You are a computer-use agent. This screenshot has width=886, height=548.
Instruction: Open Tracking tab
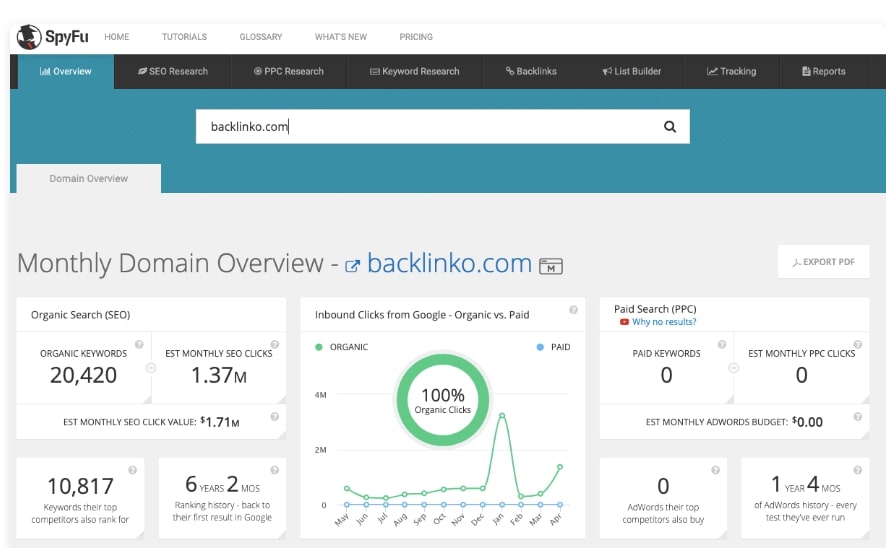click(732, 71)
